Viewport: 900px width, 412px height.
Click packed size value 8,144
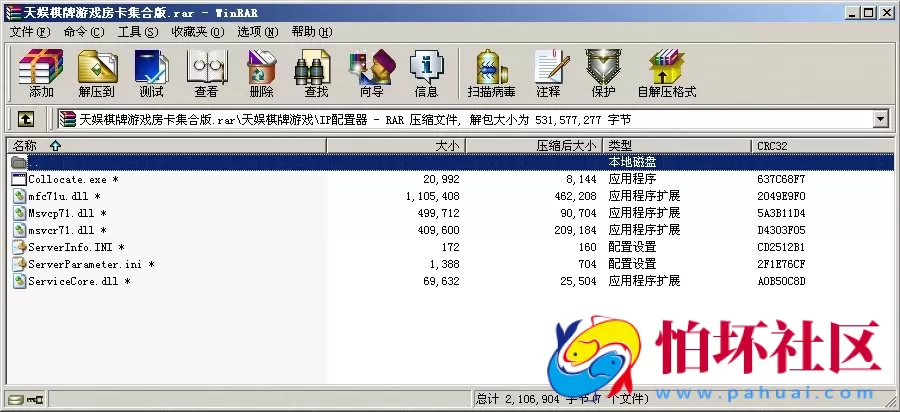pyautogui.click(x=581, y=180)
